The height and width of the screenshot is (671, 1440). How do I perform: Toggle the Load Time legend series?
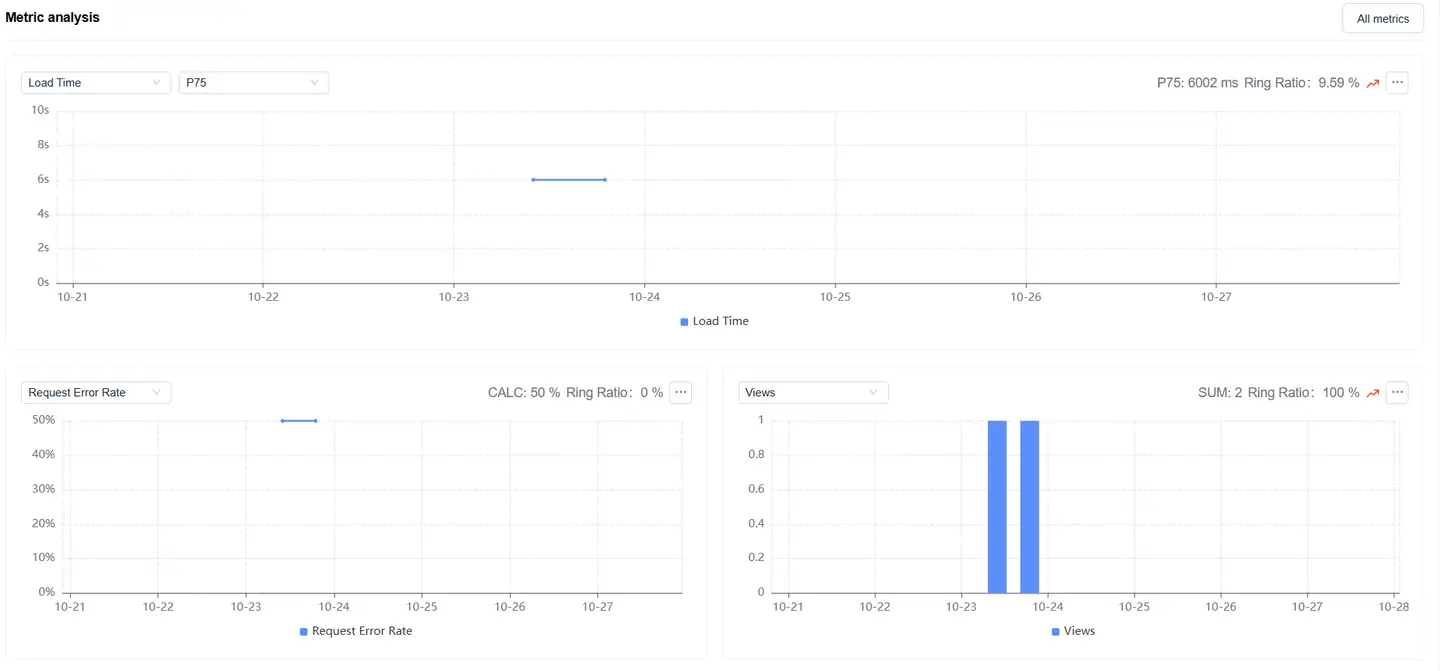720,322
